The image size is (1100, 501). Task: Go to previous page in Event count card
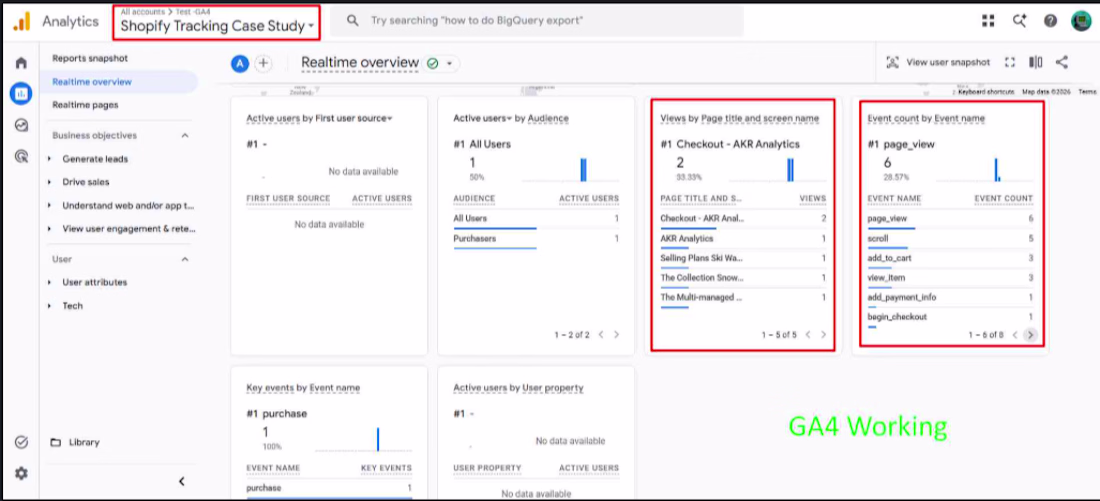click(x=1014, y=335)
